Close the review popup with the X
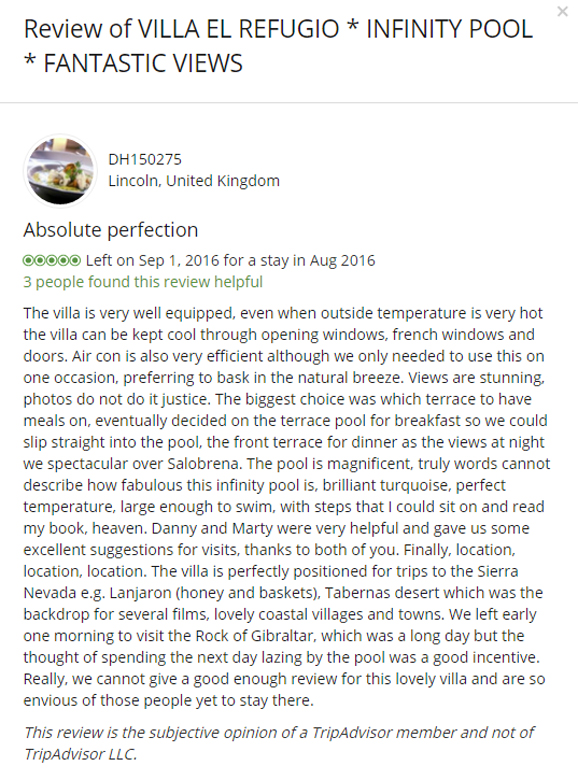The image size is (578, 780). click(562, 11)
